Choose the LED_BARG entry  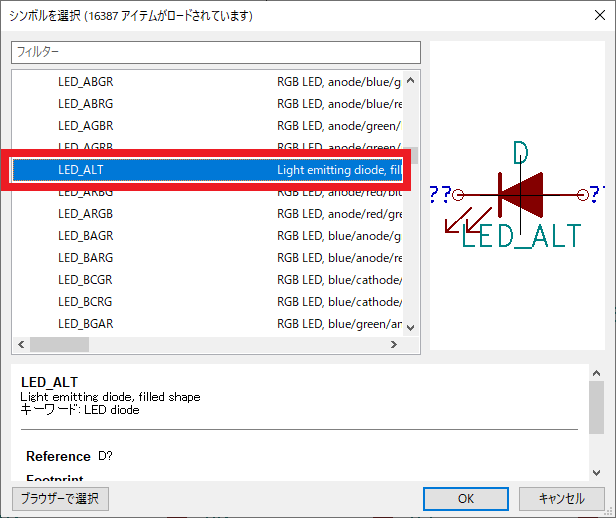(x=85, y=258)
